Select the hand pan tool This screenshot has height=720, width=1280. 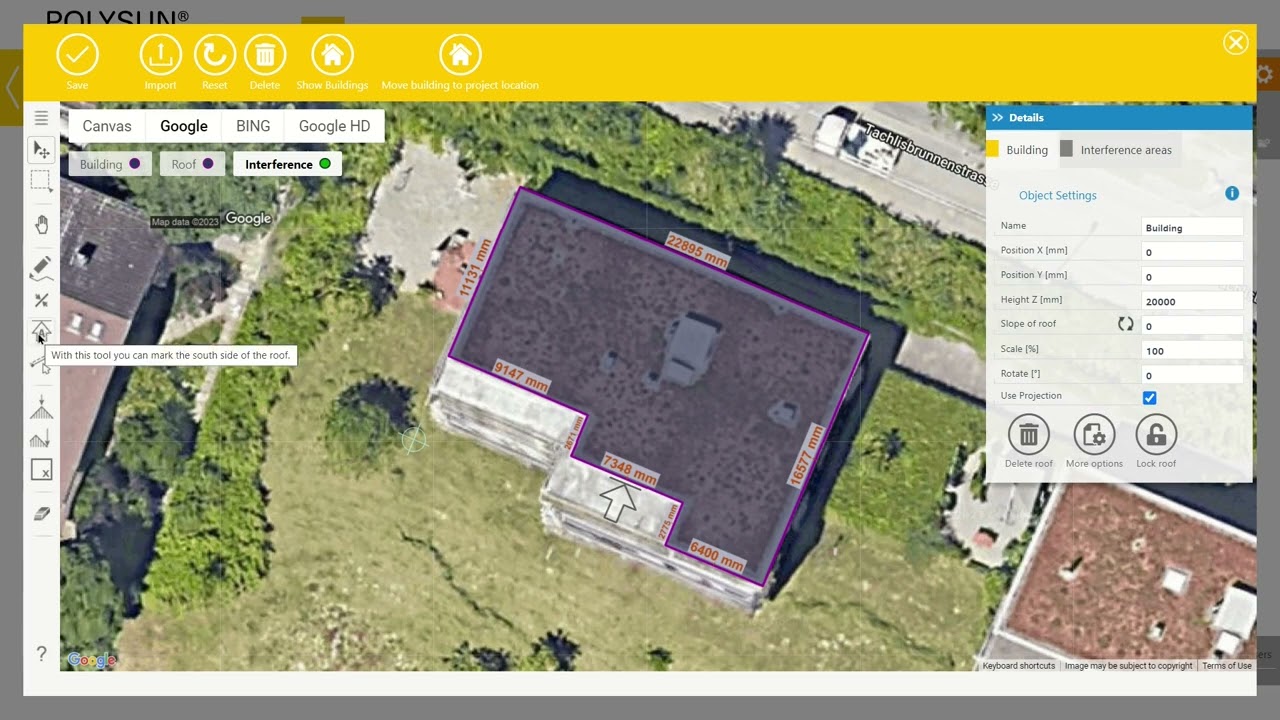click(41, 224)
